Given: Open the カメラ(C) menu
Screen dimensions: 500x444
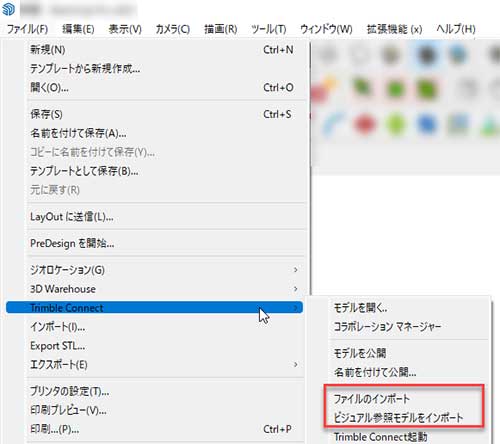Looking at the screenshot, I should click(x=173, y=29).
